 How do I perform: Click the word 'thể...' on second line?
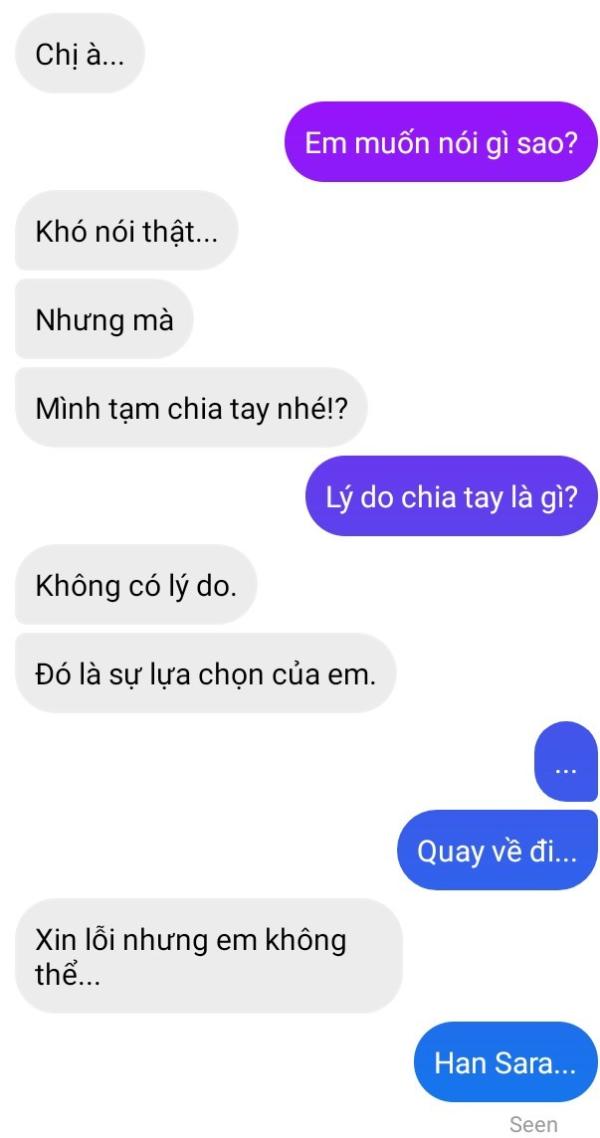pyautogui.click(x=68, y=974)
